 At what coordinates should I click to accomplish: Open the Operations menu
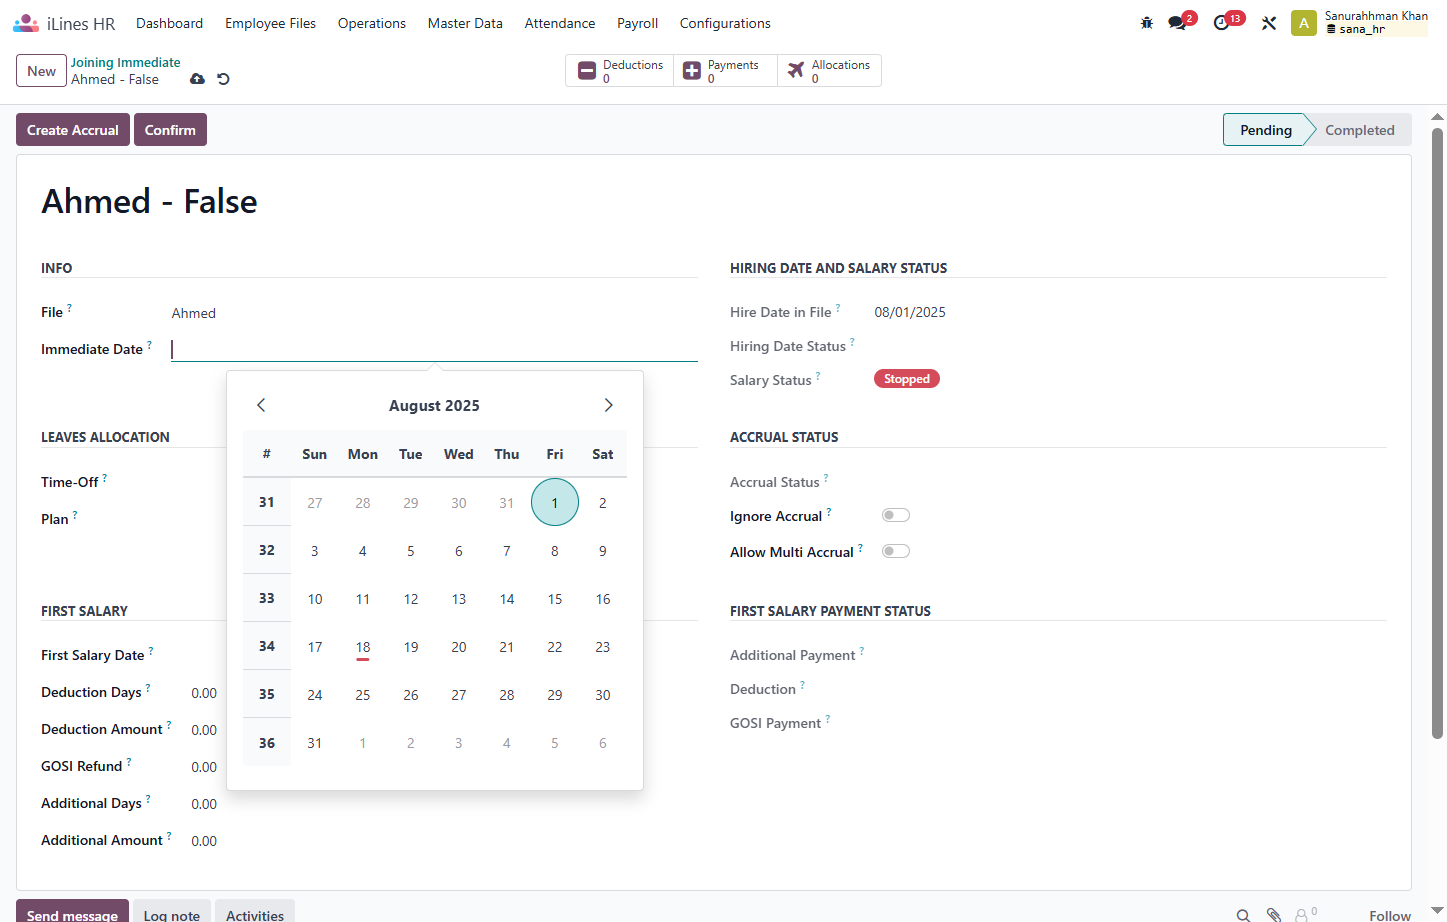coord(372,23)
